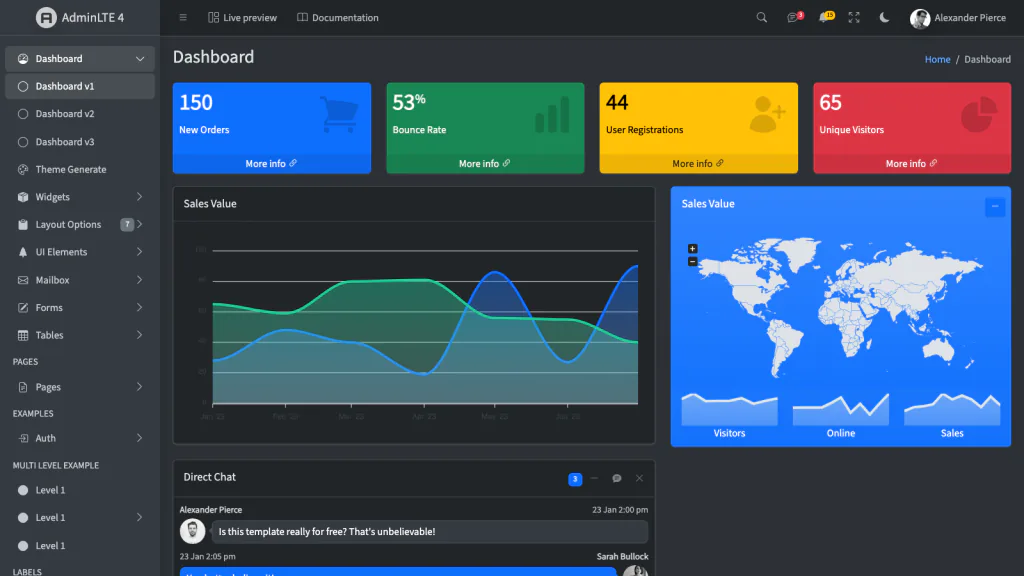1024x576 pixels.
Task: Click the Alexander Pierce name in navbar
Action: [x=970, y=18]
